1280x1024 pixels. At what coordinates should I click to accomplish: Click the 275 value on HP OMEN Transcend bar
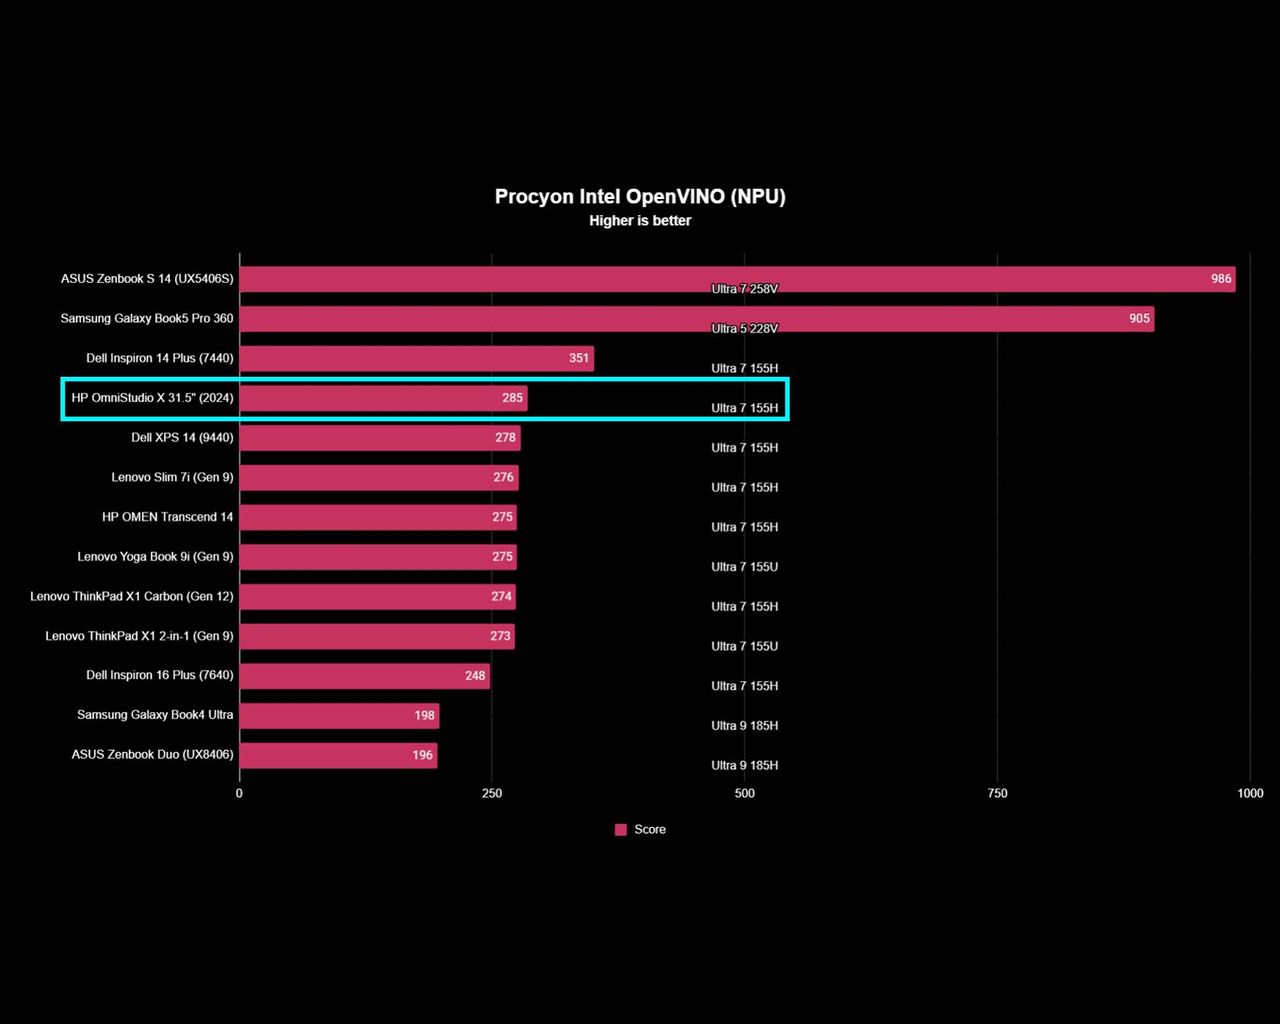point(502,517)
